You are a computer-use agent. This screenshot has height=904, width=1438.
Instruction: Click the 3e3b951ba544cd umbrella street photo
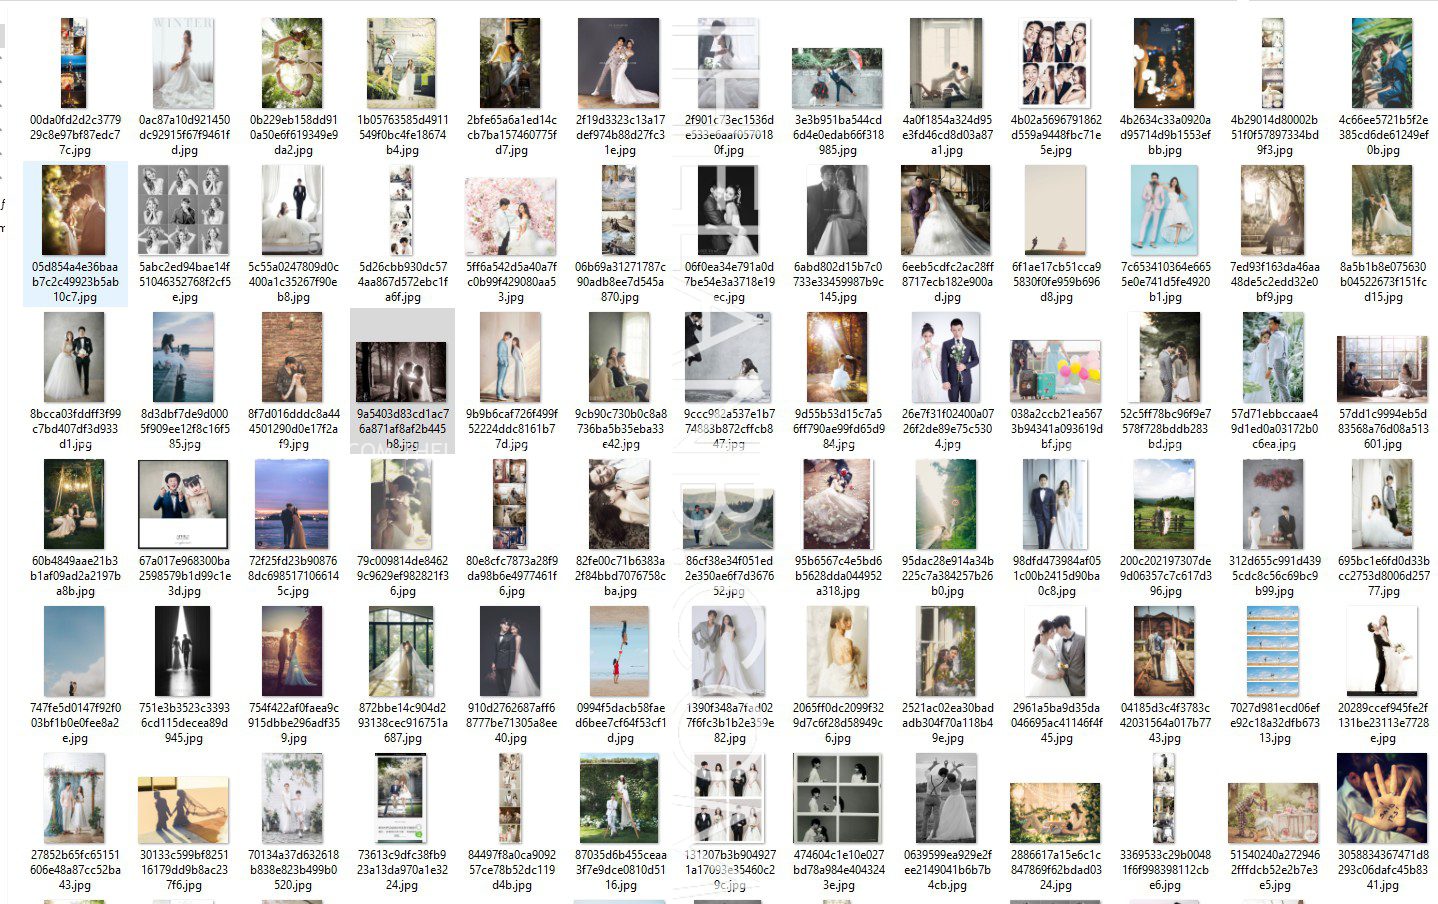[x=838, y=77]
